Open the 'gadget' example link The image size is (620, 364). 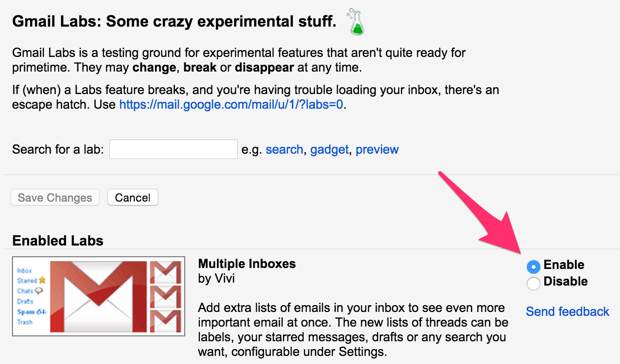329,150
